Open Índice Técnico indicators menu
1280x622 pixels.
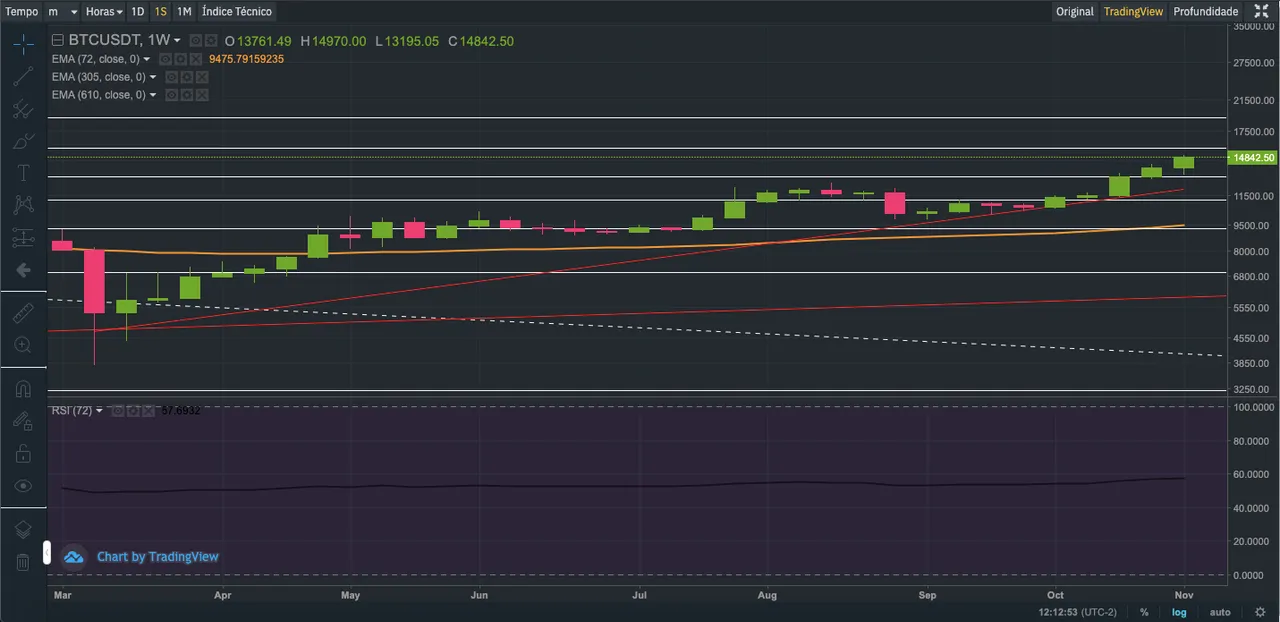point(236,11)
